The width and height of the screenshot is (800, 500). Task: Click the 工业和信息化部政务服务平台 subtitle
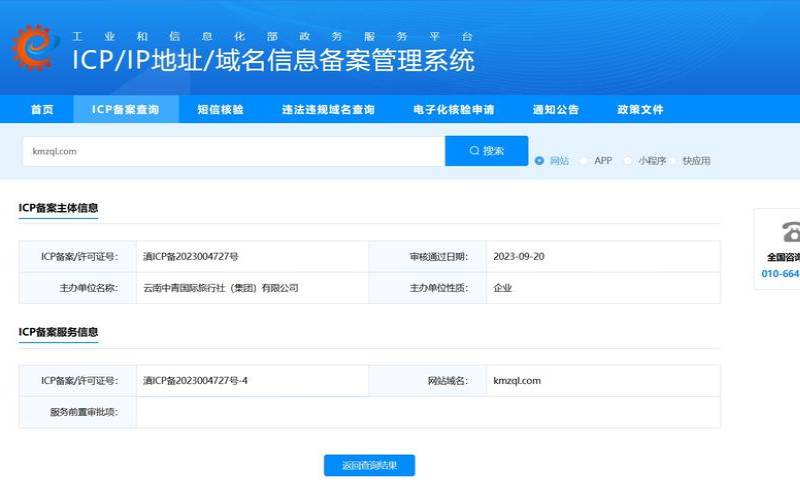click(x=272, y=36)
